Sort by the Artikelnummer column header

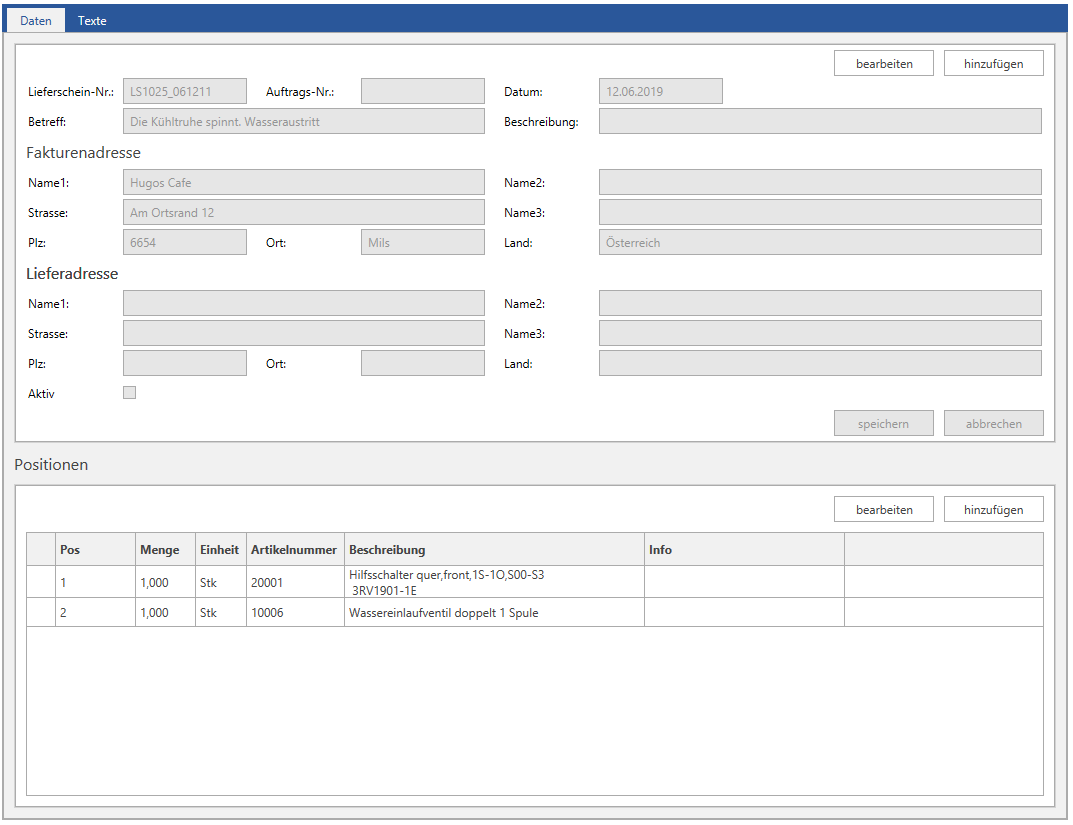296,549
